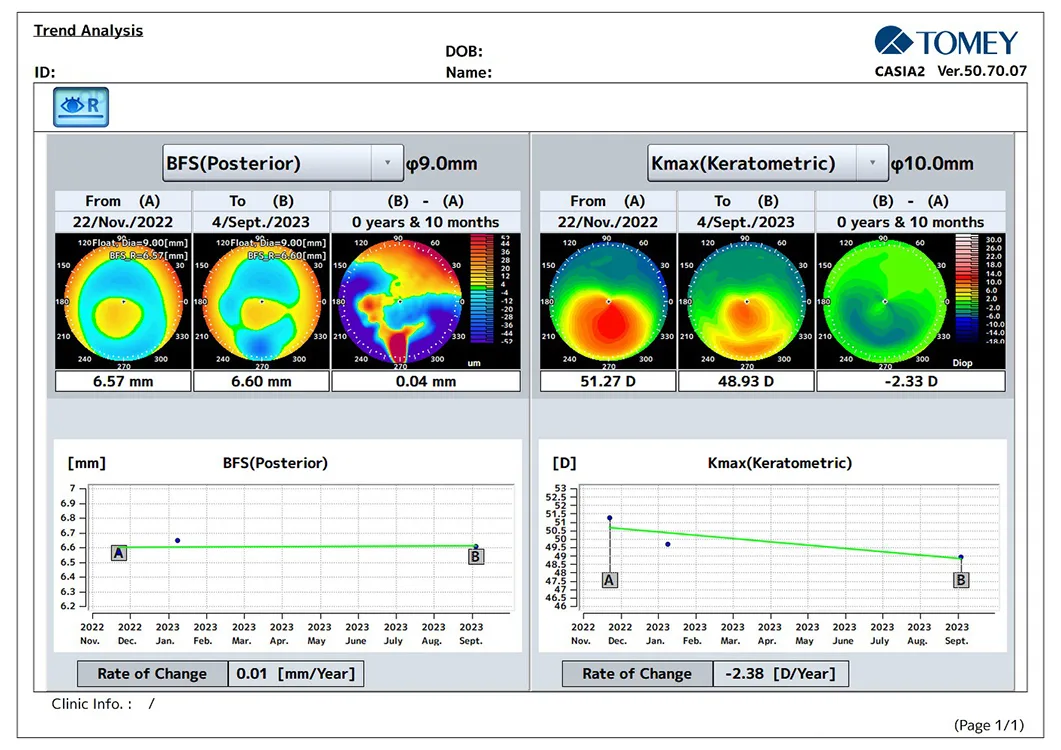This screenshot has width=1061, height=750.
Task: Click the Trend Analysis title
Action: [x=89, y=30]
